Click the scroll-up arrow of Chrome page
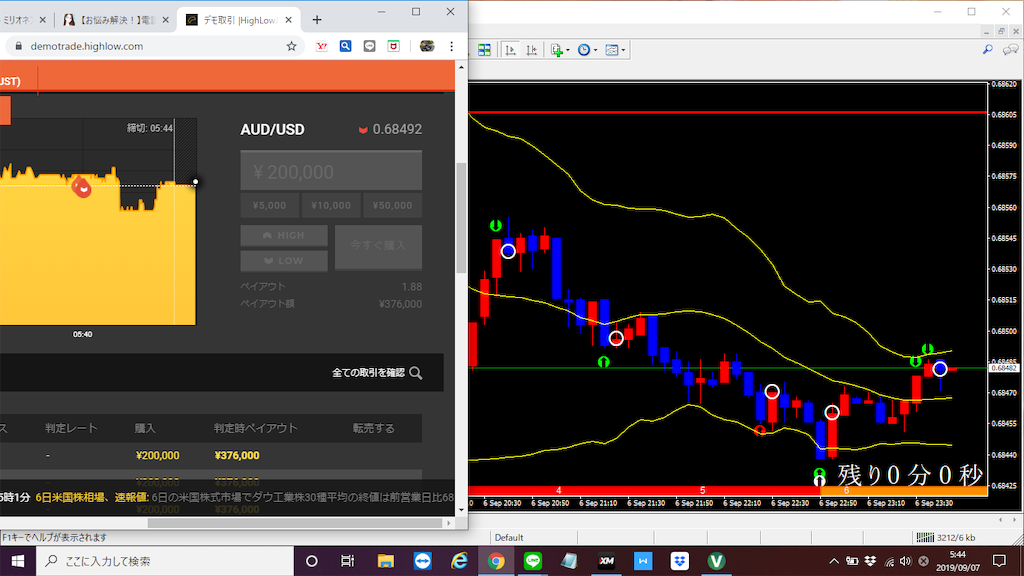 coord(461,67)
